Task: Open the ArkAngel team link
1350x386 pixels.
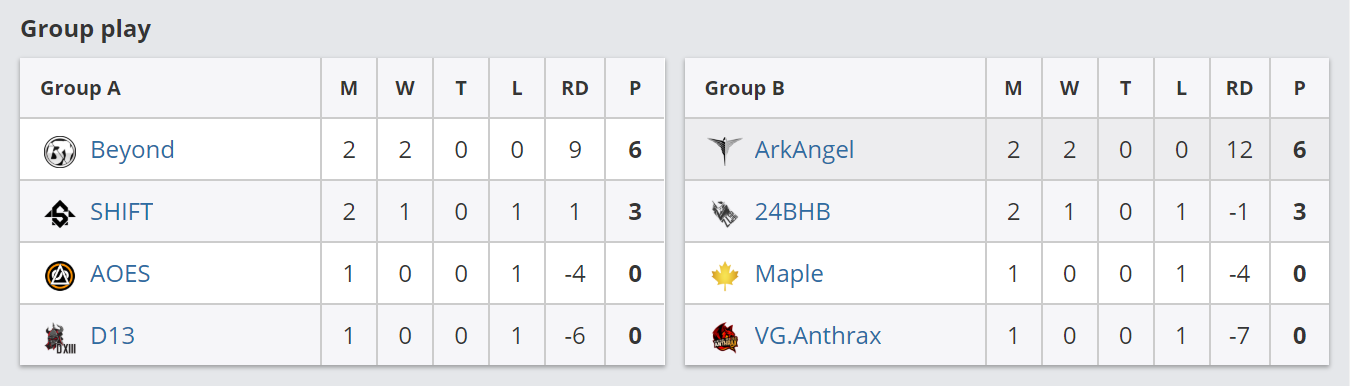Action: pyautogui.click(x=804, y=150)
